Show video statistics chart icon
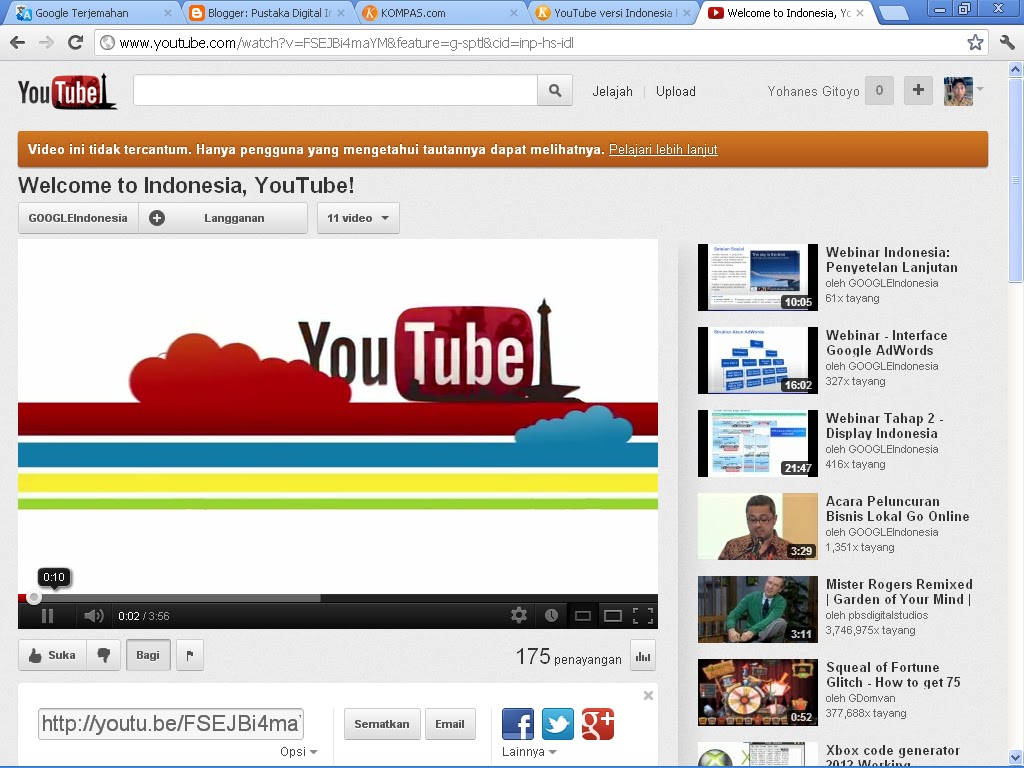This screenshot has height=768, width=1024. [643, 656]
